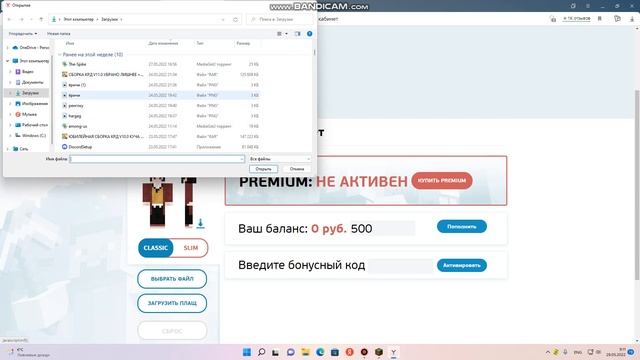Toggle the preview pane icon in dialog

coord(297,33)
